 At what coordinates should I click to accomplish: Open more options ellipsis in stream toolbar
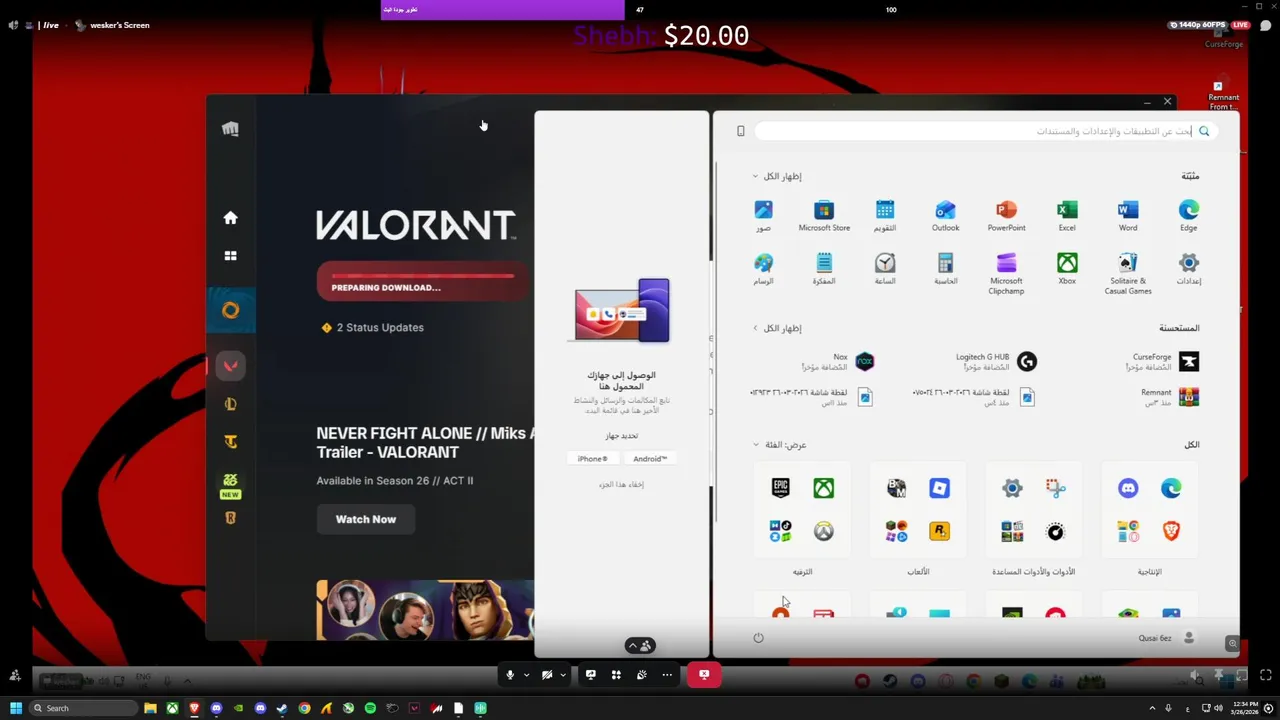click(667, 675)
